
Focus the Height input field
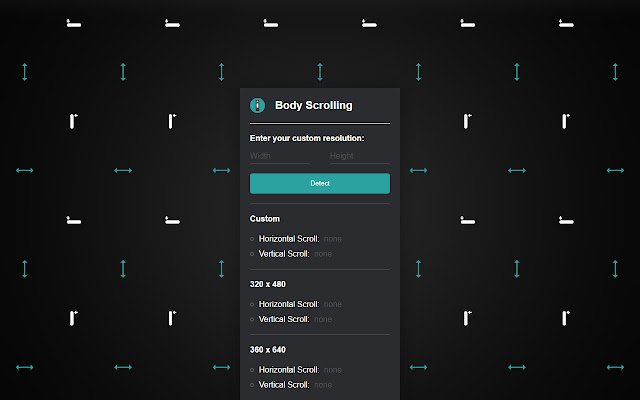pyautogui.click(x=360, y=156)
